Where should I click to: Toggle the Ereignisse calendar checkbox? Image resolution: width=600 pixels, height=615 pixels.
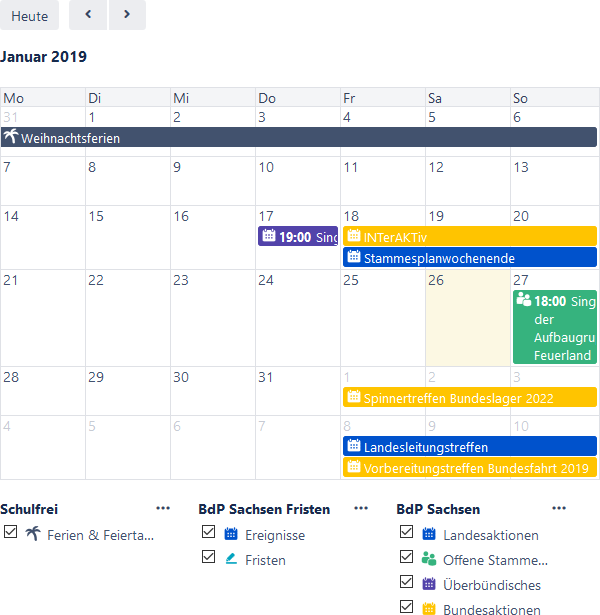(208, 534)
